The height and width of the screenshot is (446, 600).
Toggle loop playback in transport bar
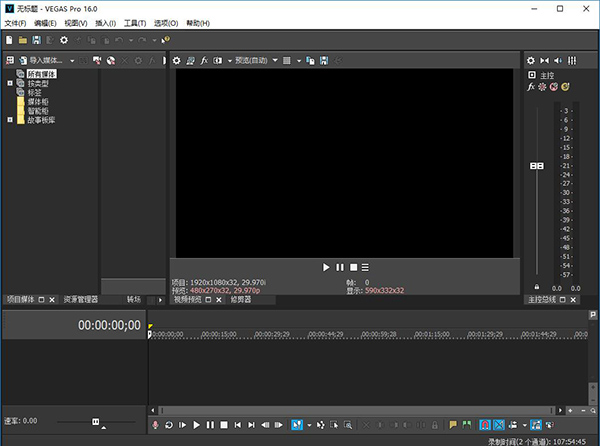tap(169, 425)
